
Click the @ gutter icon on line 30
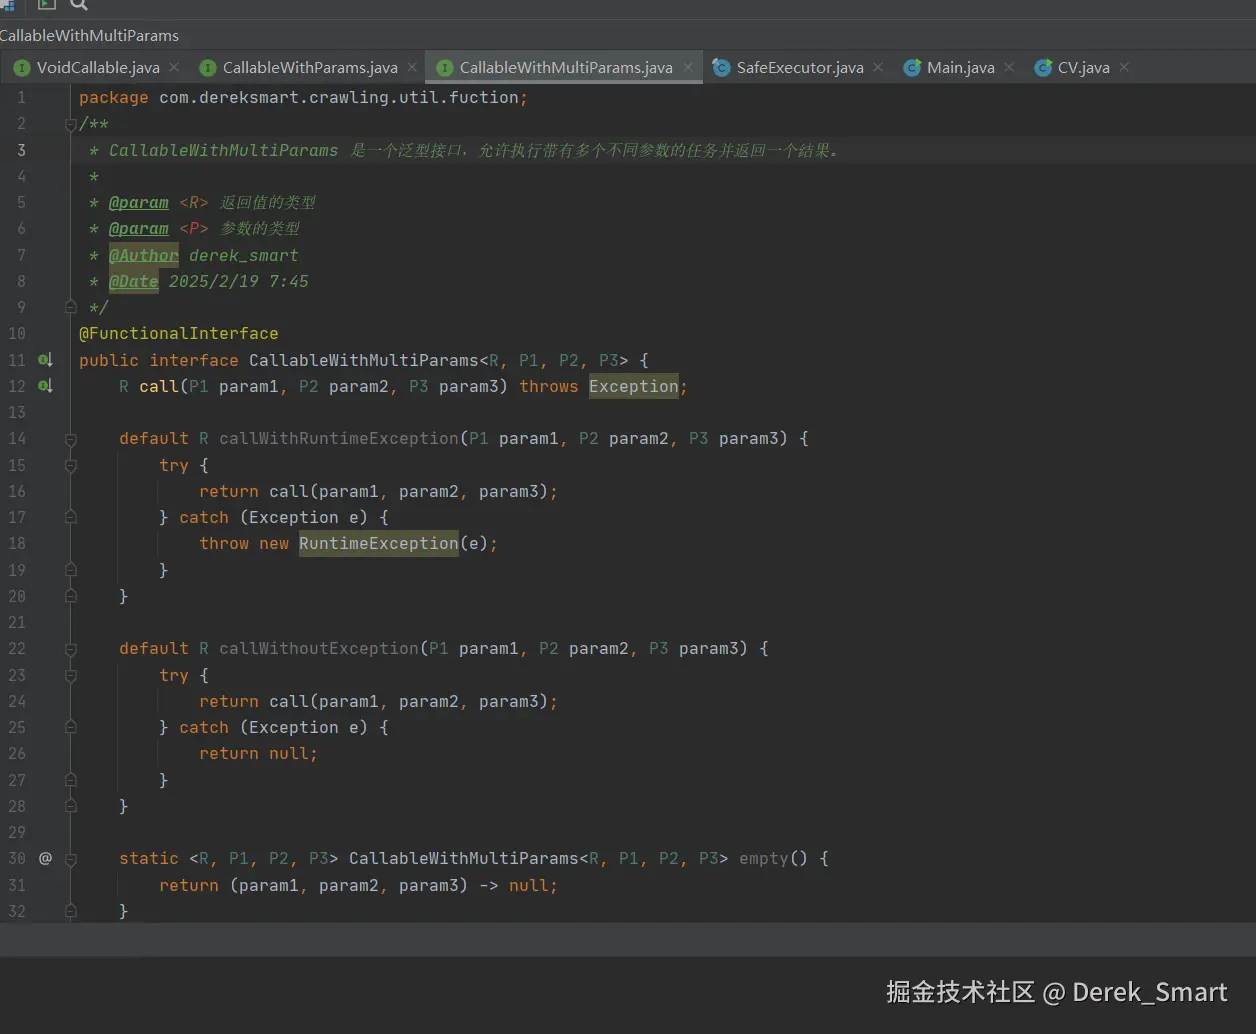[45, 858]
